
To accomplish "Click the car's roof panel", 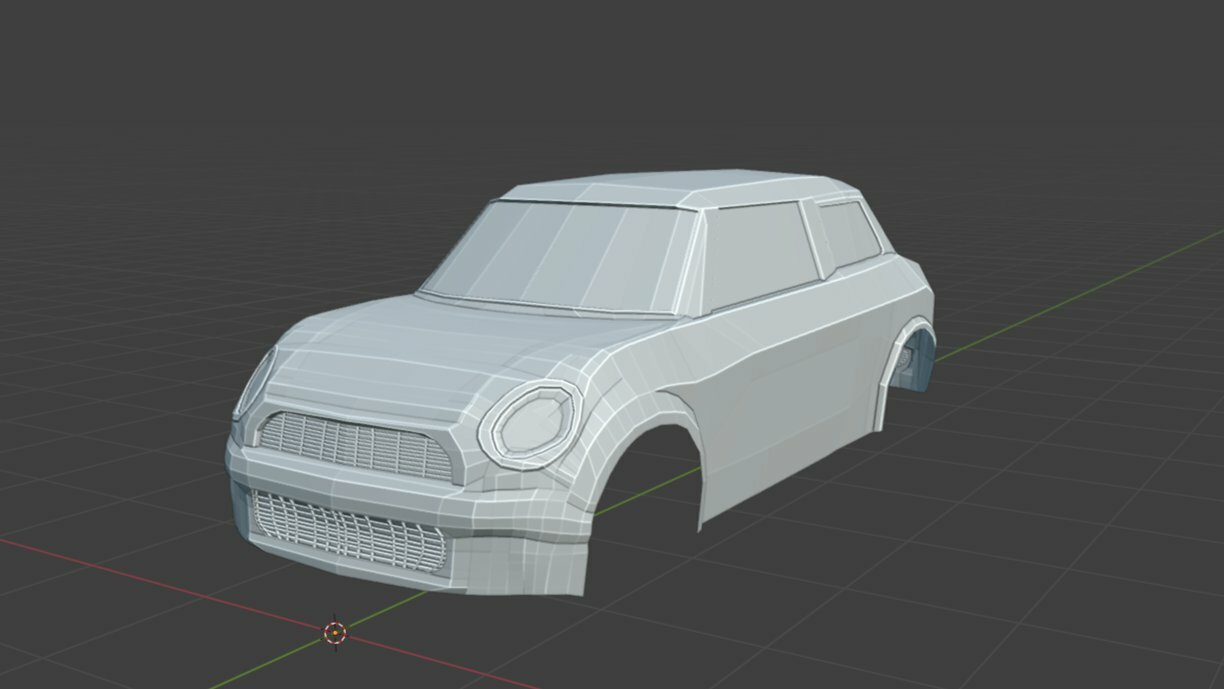I will (x=680, y=189).
